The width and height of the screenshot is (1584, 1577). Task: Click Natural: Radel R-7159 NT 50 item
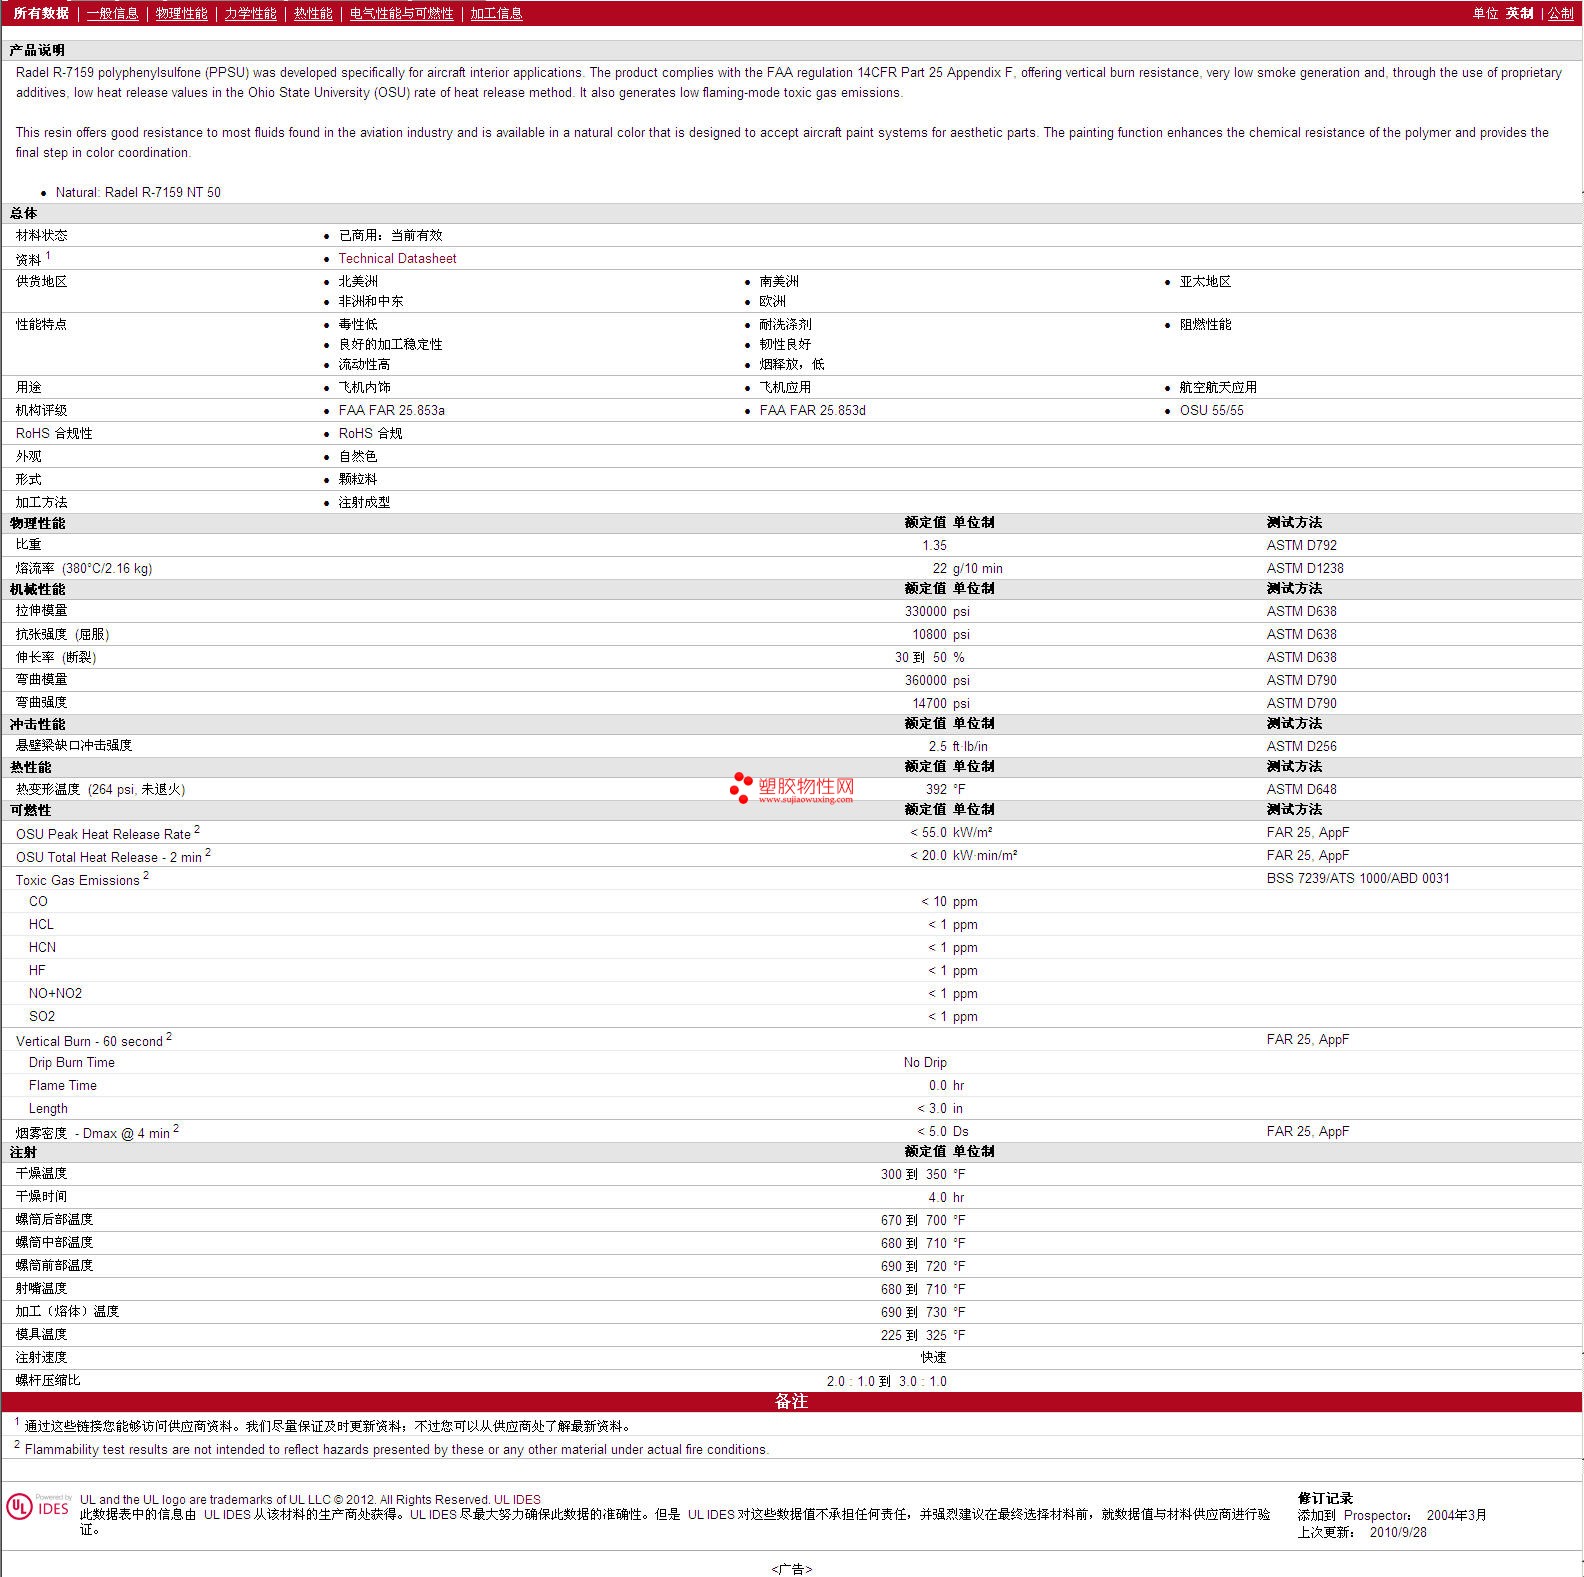pyautogui.click(x=138, y=192)
